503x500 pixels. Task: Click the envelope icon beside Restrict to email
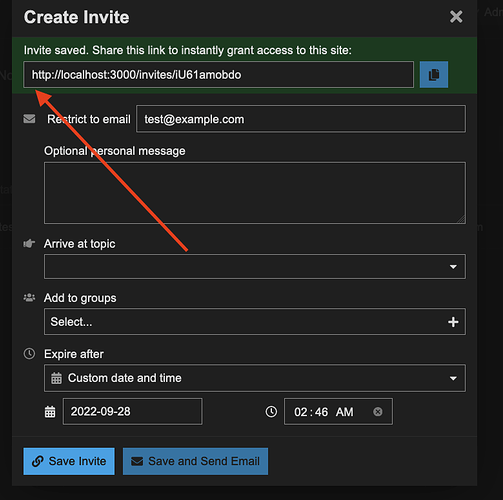tap(29, 119)
